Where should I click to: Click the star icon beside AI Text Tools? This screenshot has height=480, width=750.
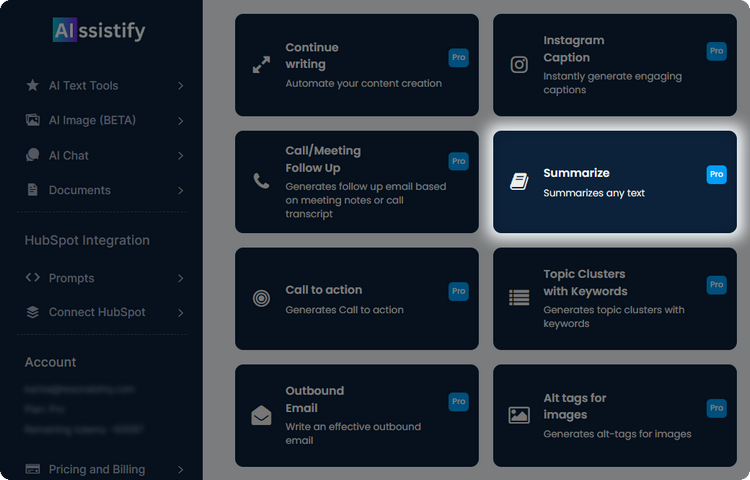33,86
